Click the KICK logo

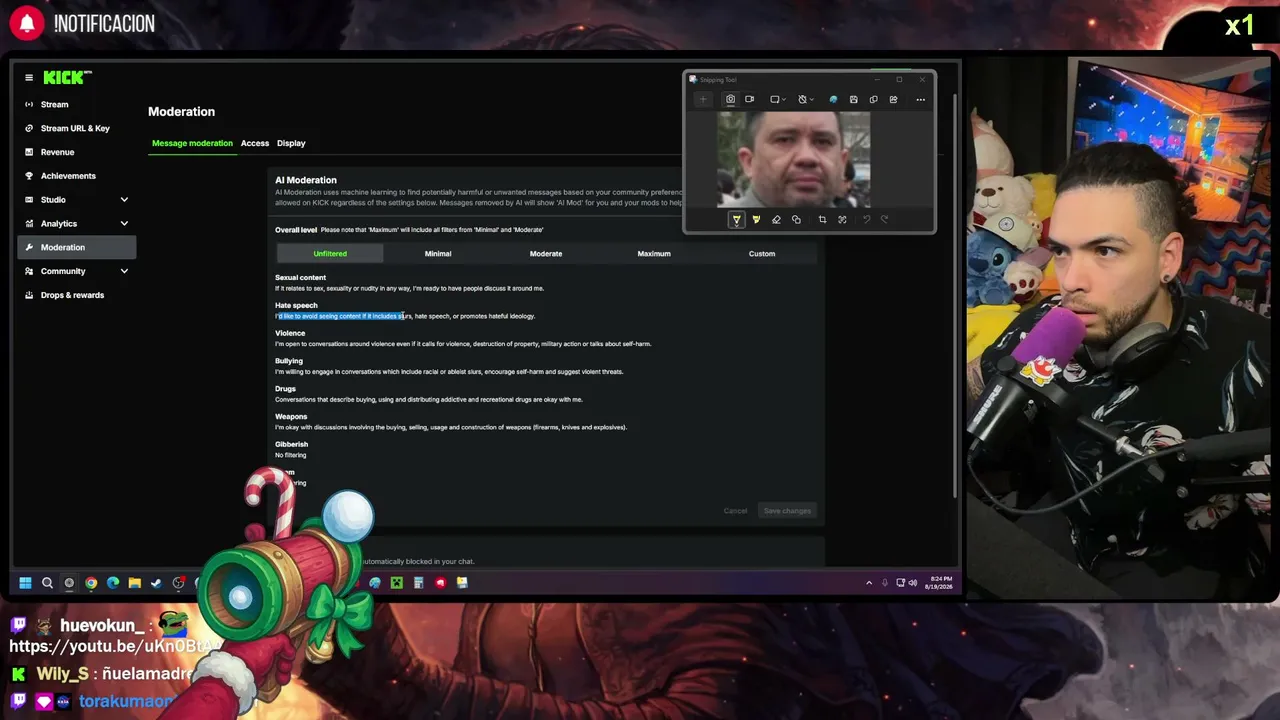(67, 77)
